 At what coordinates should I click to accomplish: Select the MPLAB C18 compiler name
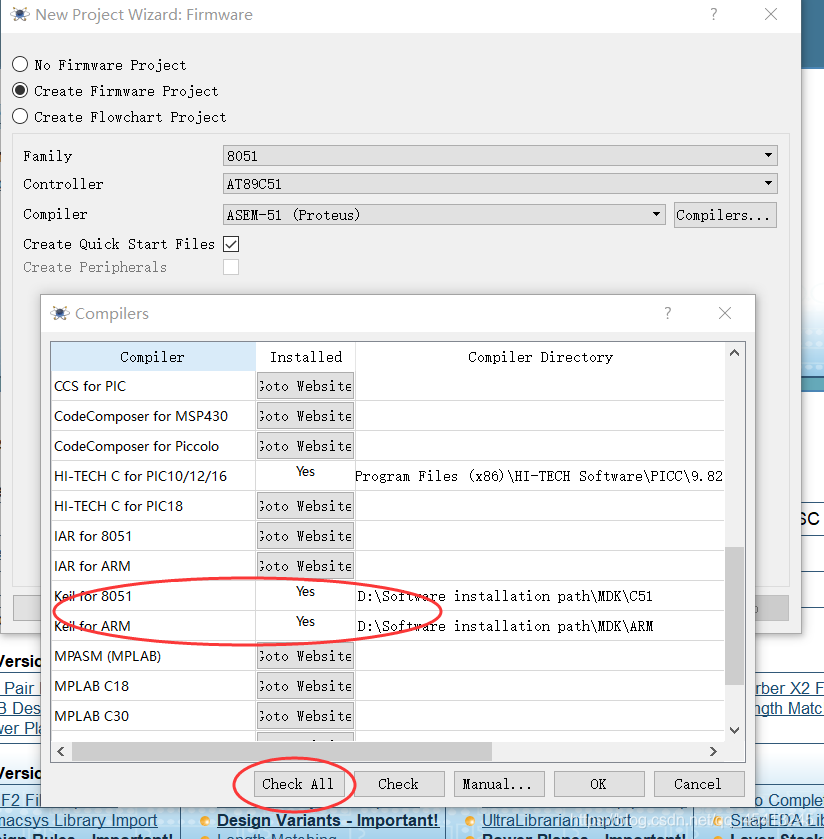click(x=91, y=685)
